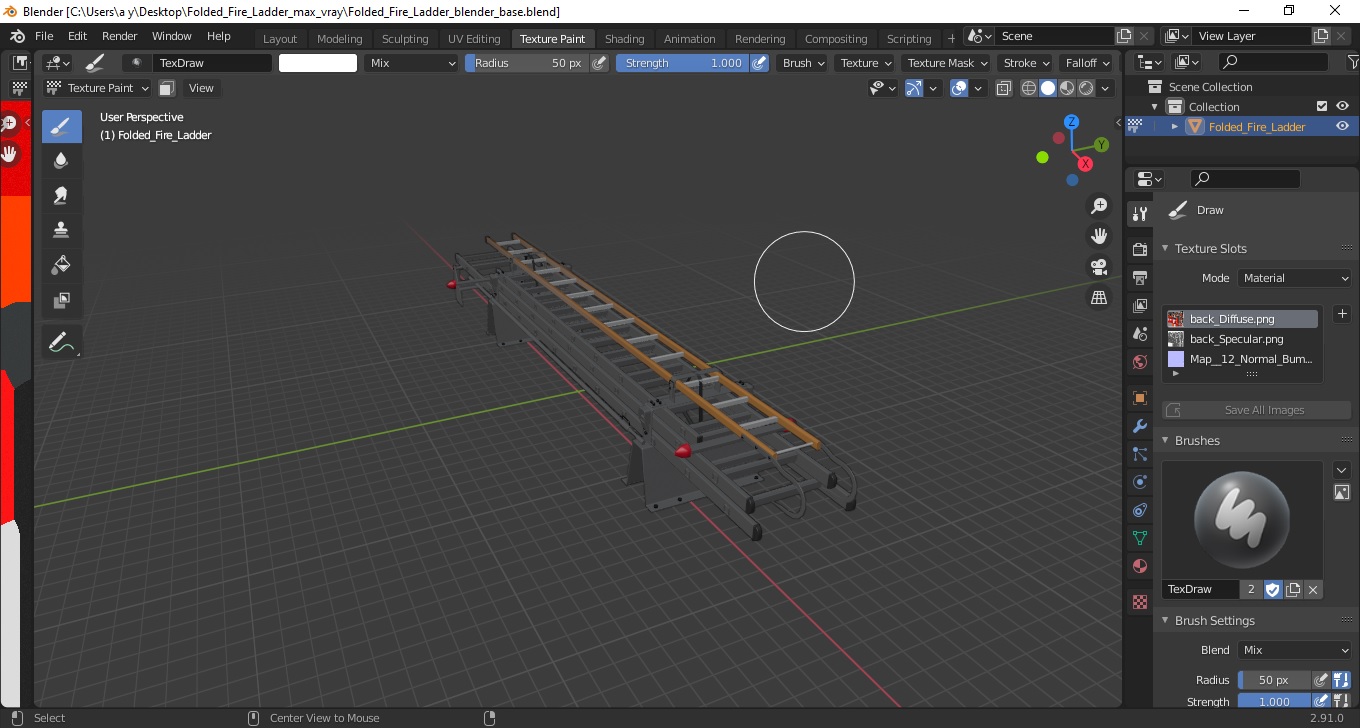Open the Scene properties tab
This screenshot has height=728, width=1360.
(x=1139, y=333)
